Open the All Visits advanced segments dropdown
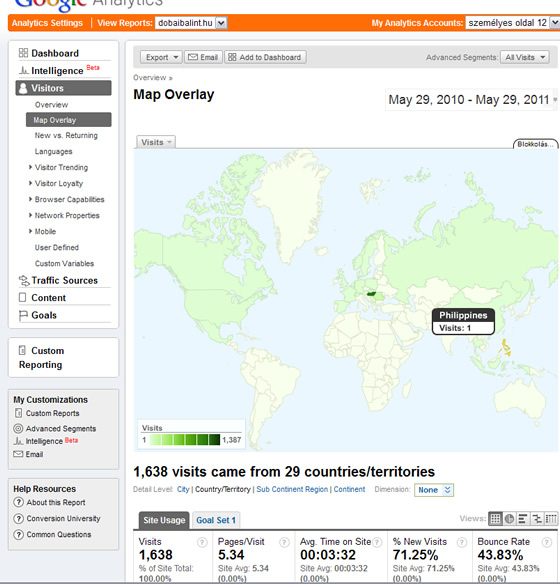This screenshot has width=560, height=584. coord(525,57)
